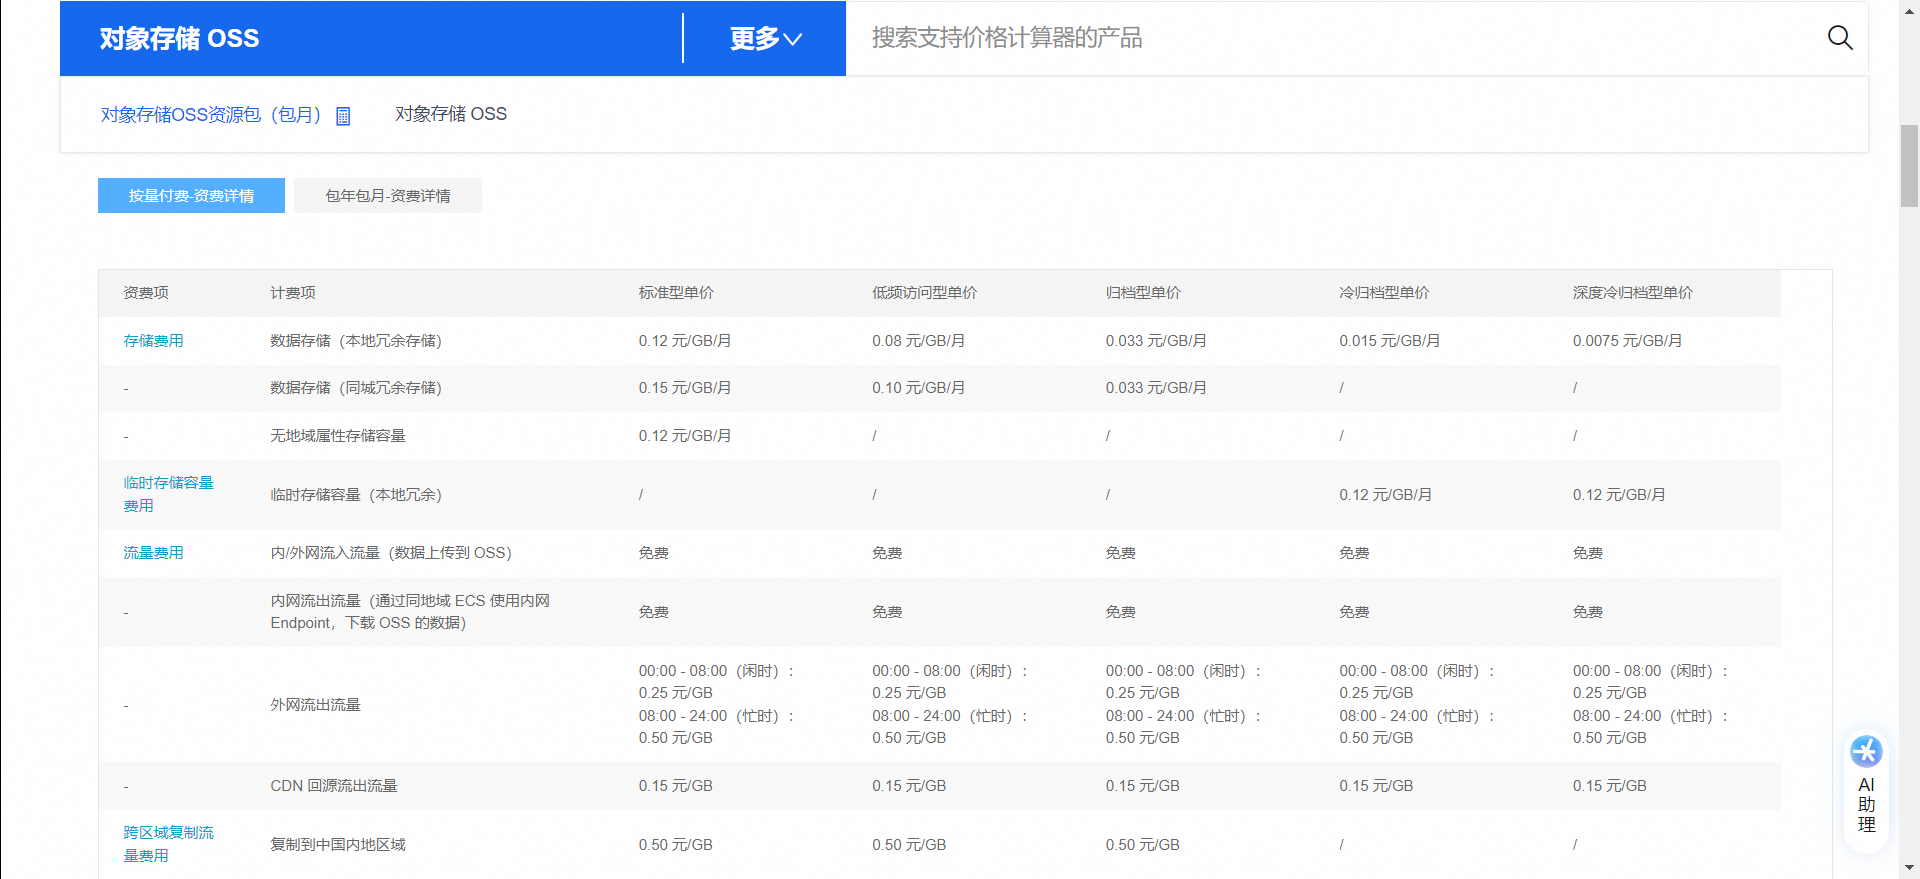Open 对象存储OSS资源包（包月）link
Viewport: 1920px width, 879px height.
211,115
